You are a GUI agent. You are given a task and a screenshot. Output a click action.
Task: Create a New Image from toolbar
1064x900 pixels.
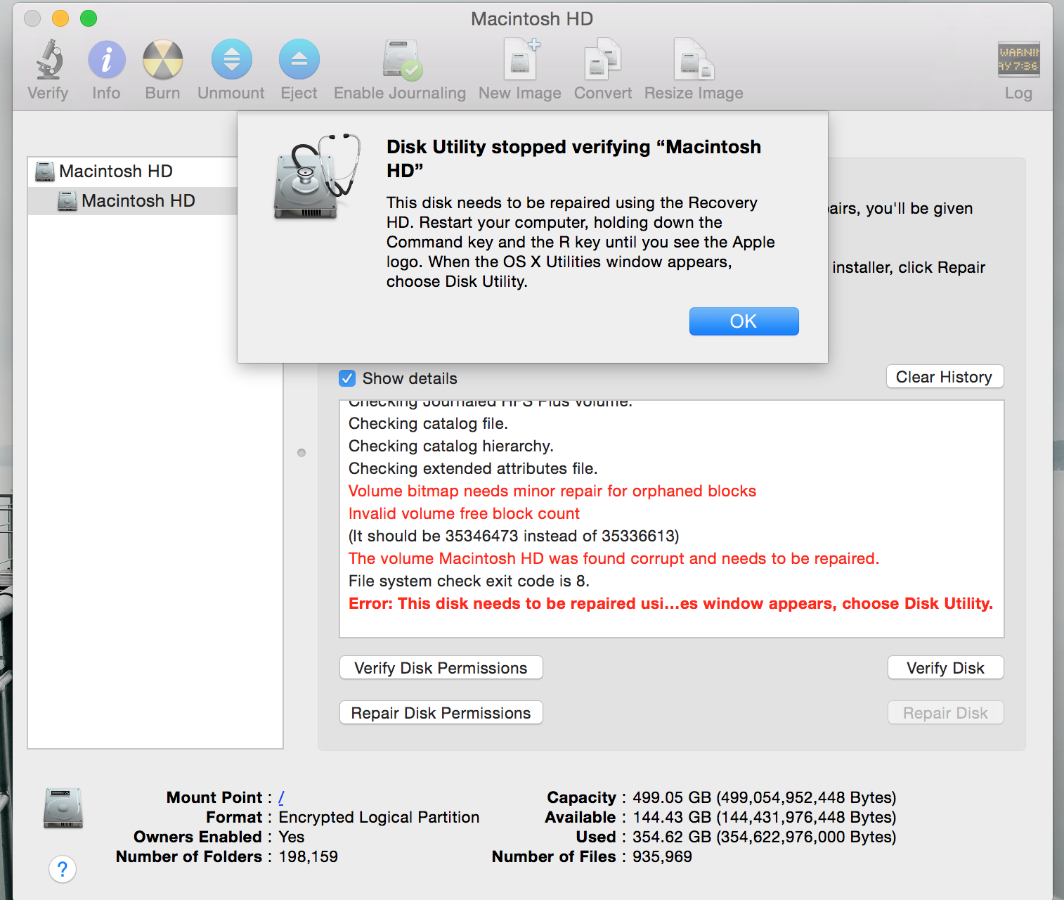click(520, 60)
